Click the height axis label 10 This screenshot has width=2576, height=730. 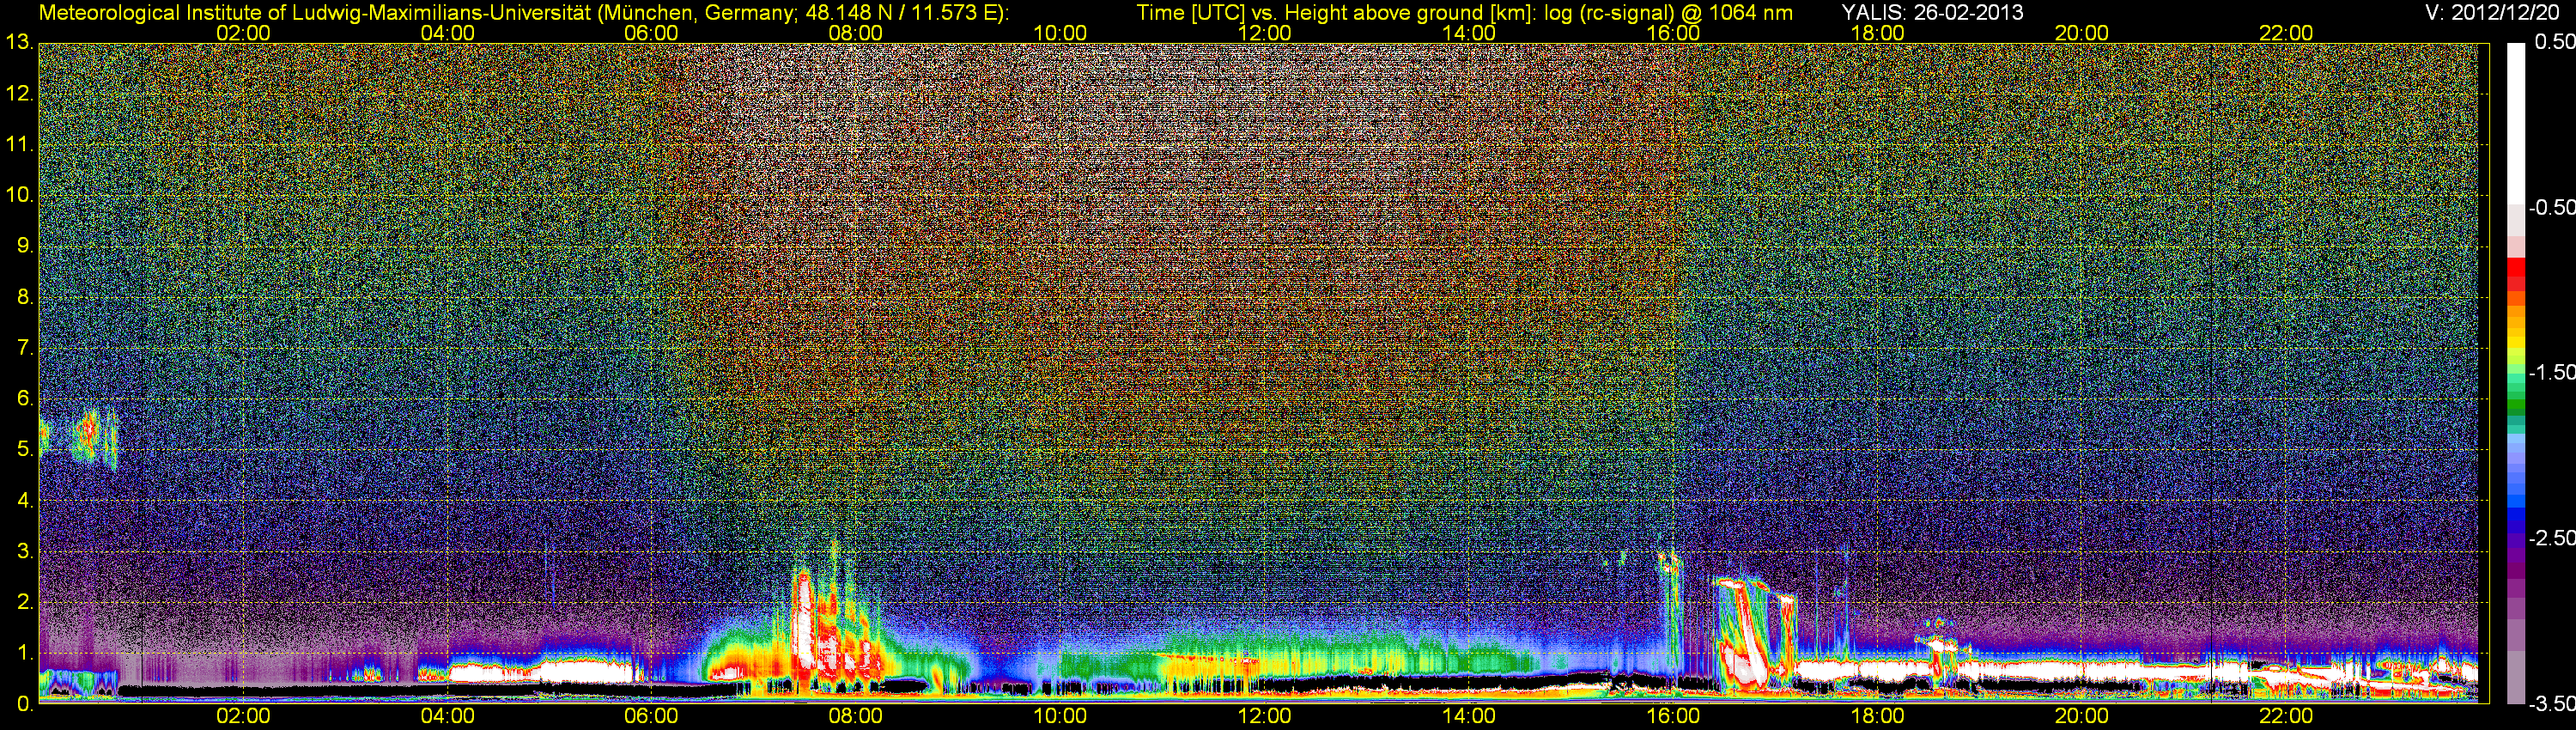(18, 195)
